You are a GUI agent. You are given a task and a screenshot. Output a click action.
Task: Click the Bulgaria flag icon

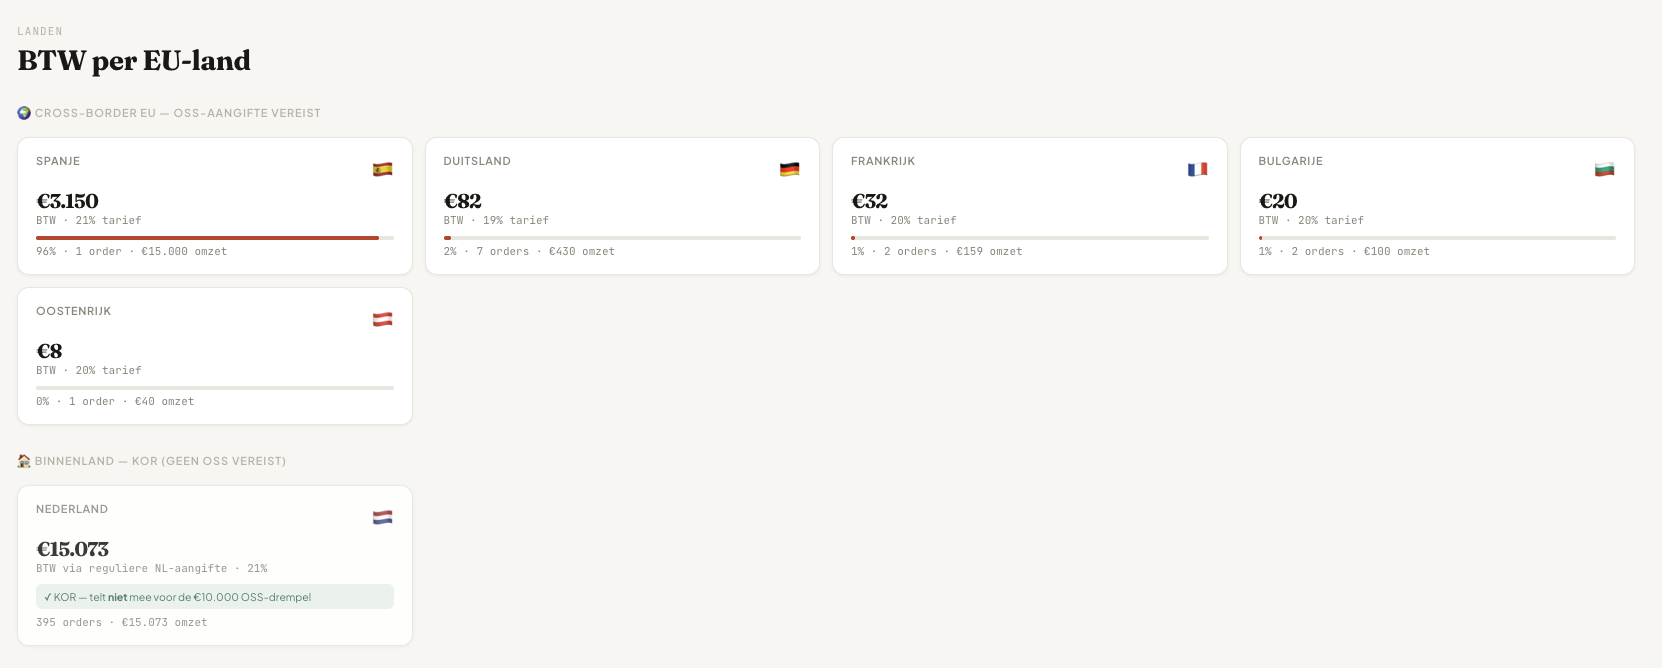pyautogui.click(x=1604, y=169)
